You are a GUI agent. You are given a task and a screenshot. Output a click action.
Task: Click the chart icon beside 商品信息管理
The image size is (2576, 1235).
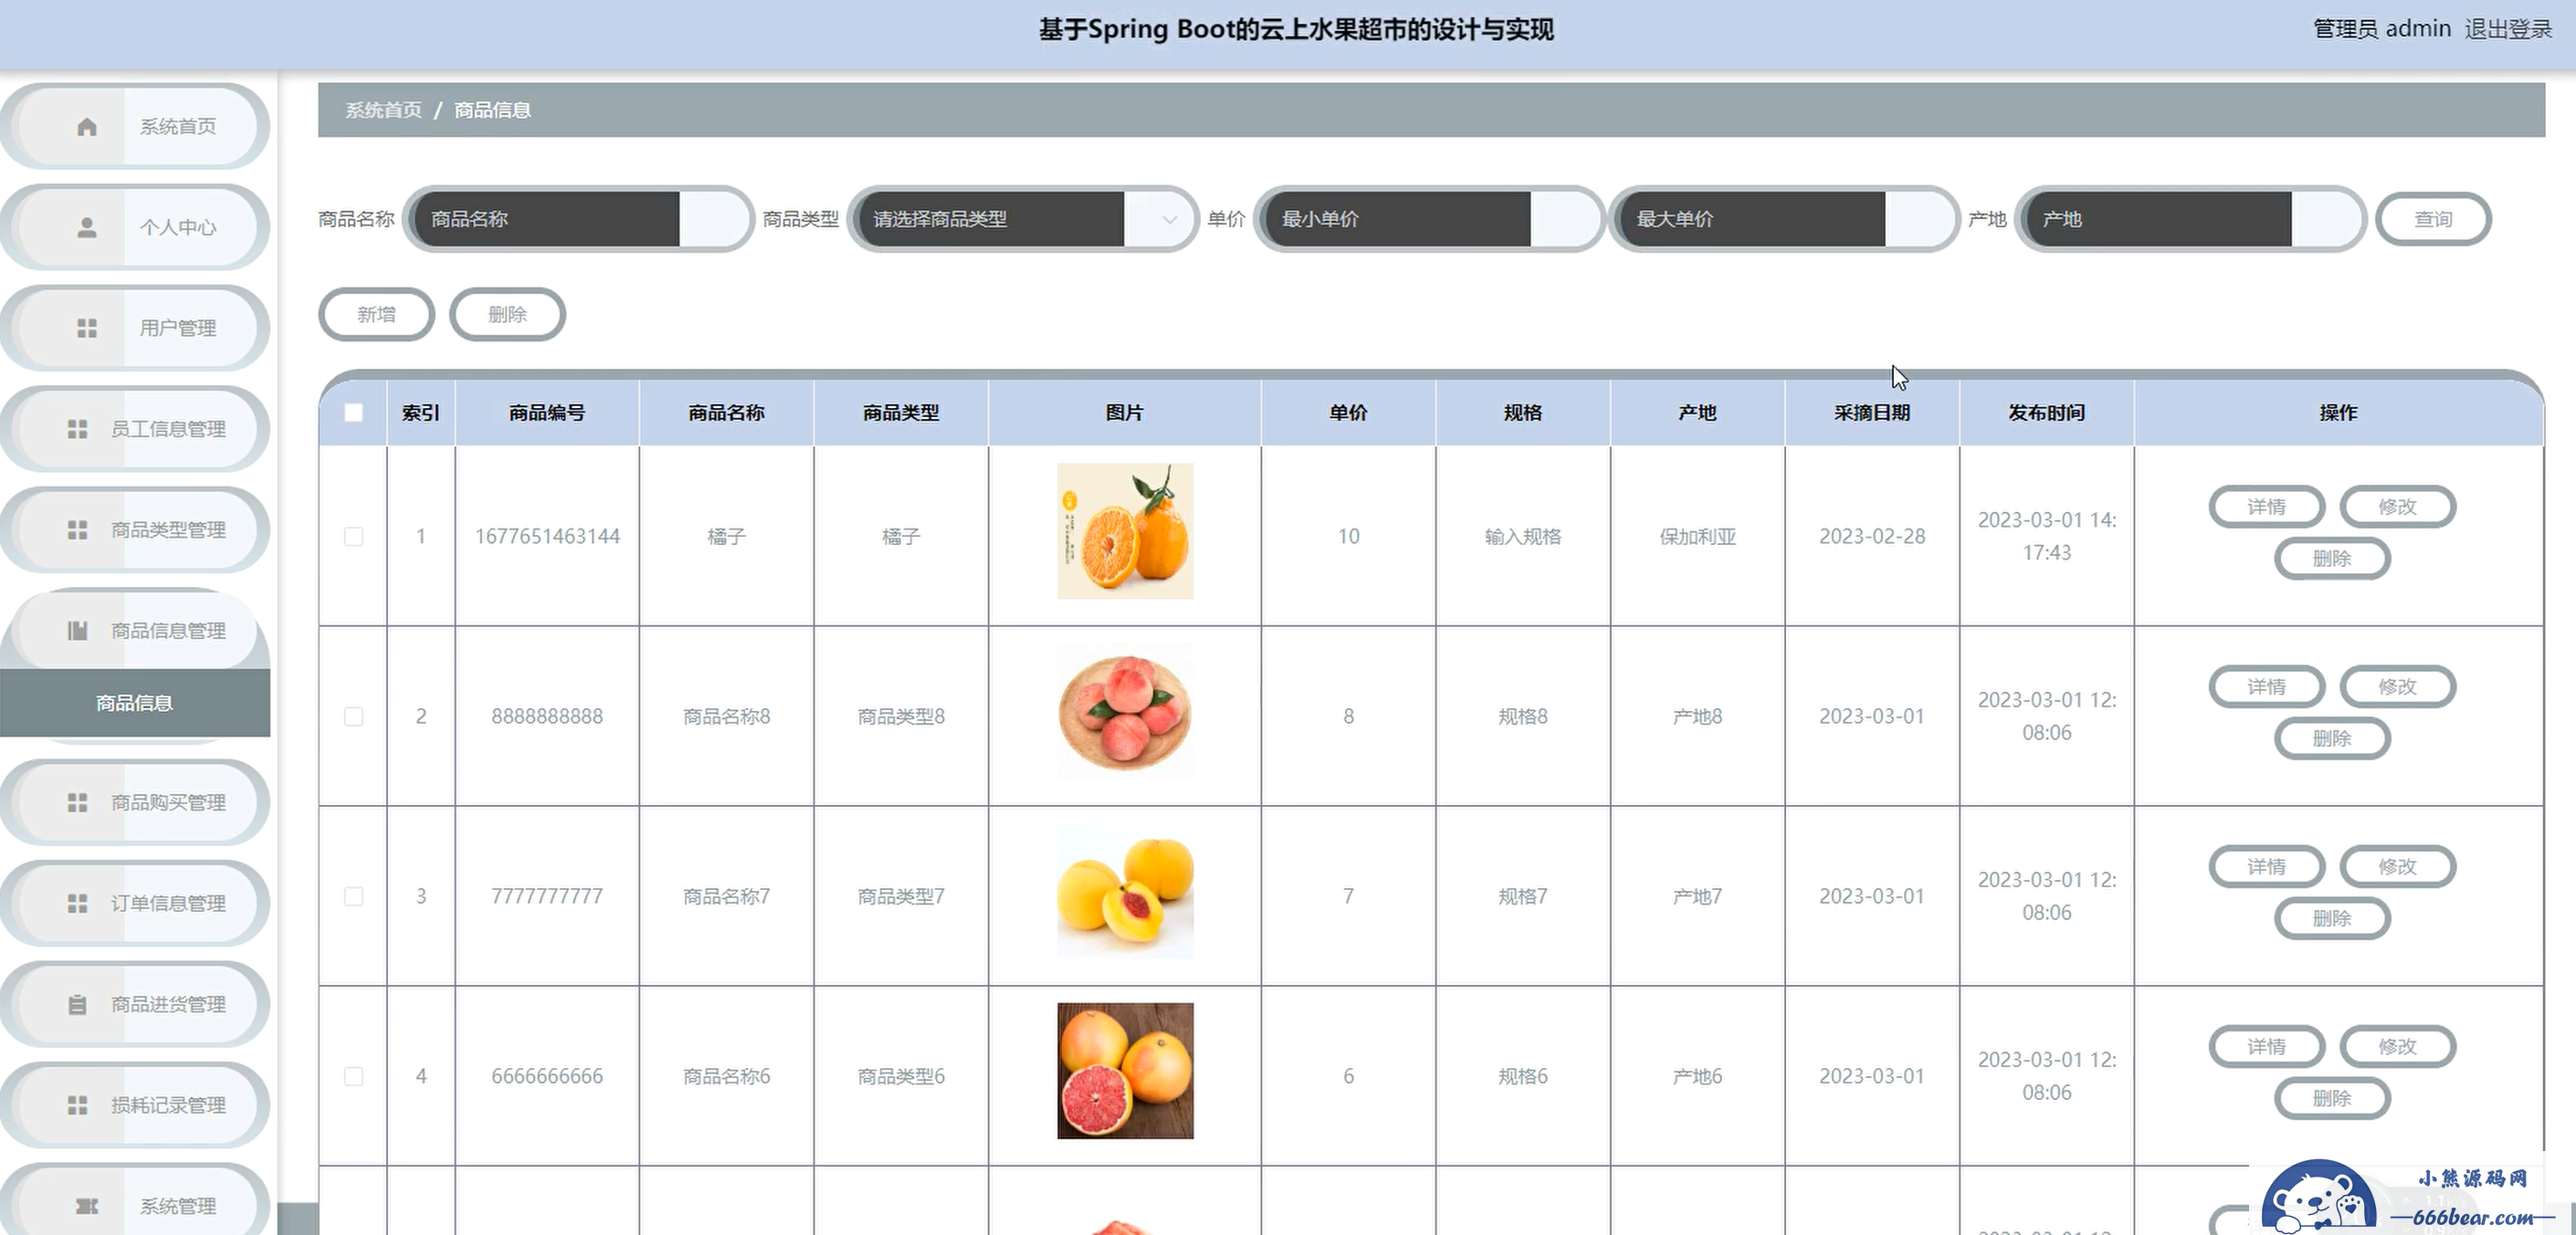(x=77, y=631)
